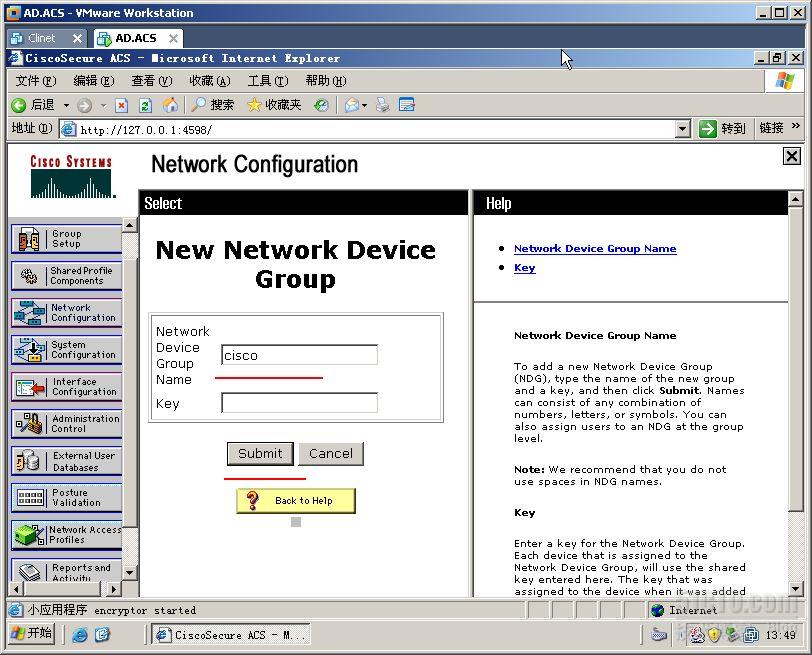Screen dimensions: 812x655
Task: Open the Group Setup sidebar section
Action: [x=66, y=239]
